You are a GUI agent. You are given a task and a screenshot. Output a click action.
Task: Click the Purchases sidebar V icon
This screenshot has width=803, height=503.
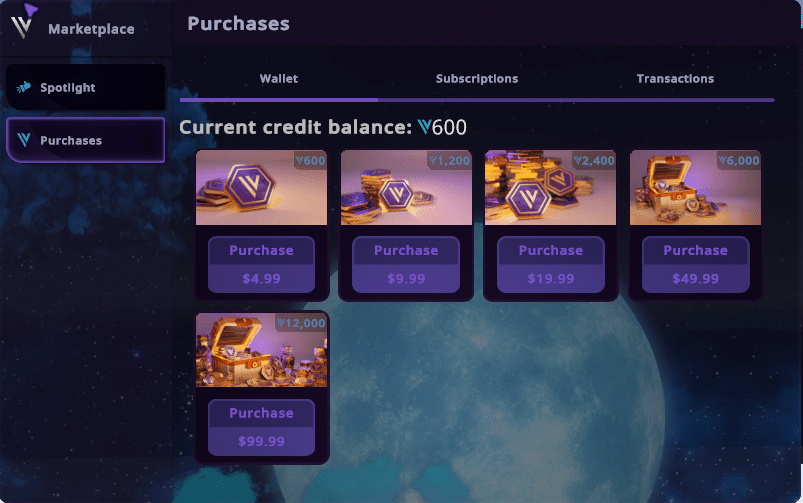[x=24, y=141]
